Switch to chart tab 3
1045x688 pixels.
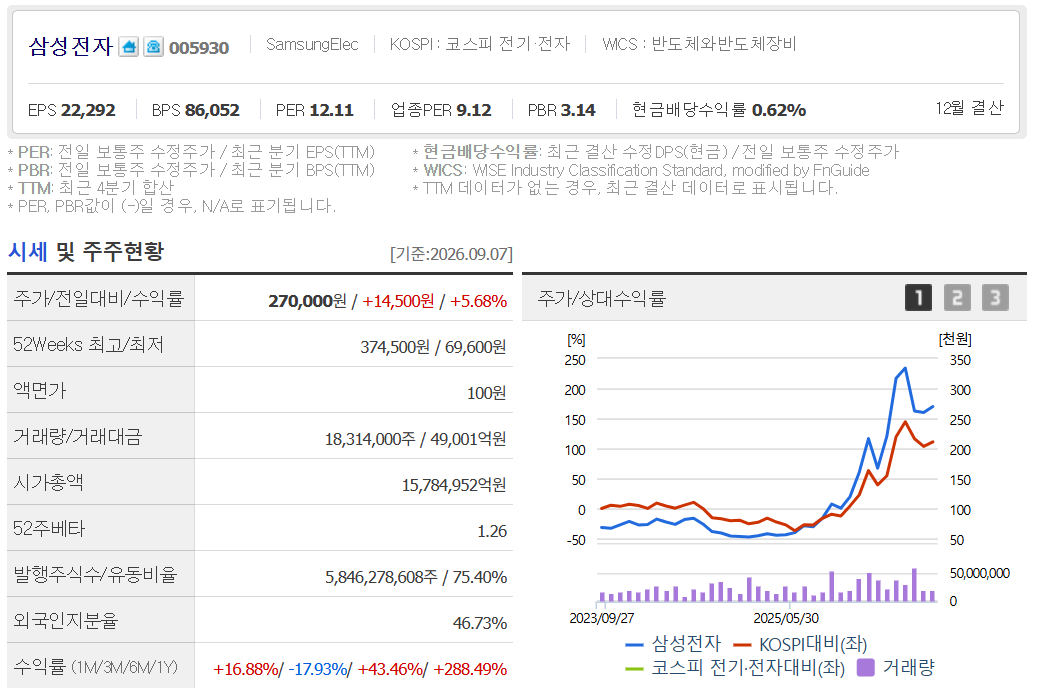[995, 297]
